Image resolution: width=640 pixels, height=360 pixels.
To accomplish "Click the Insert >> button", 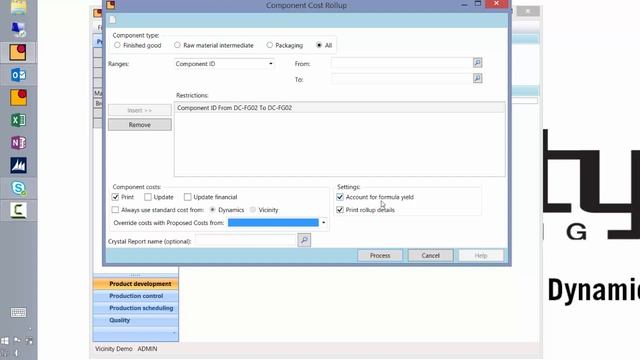I will pyautogui.click(x=140, y=110).
